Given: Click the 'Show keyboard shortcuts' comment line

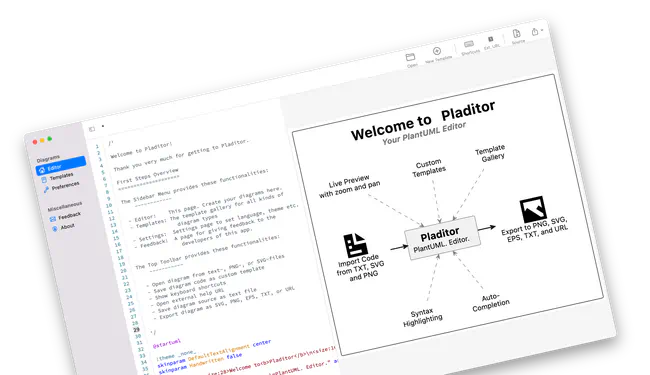Looking at the screenshot, I should (190, 290).
